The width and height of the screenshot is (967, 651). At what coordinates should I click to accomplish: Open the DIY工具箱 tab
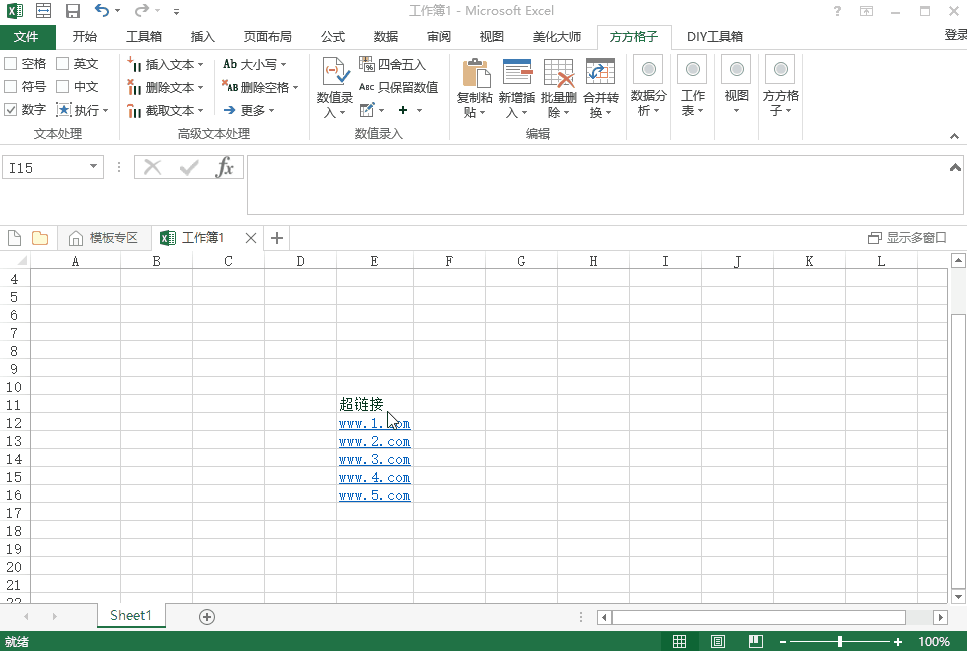click(715, 37)
